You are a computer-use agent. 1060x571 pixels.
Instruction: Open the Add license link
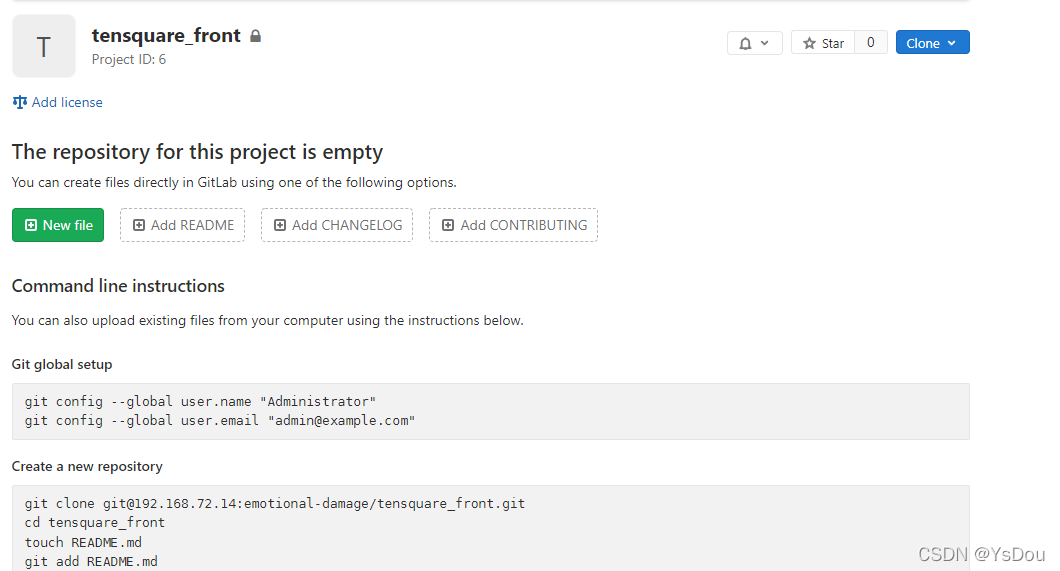click(x=67, y=102)
